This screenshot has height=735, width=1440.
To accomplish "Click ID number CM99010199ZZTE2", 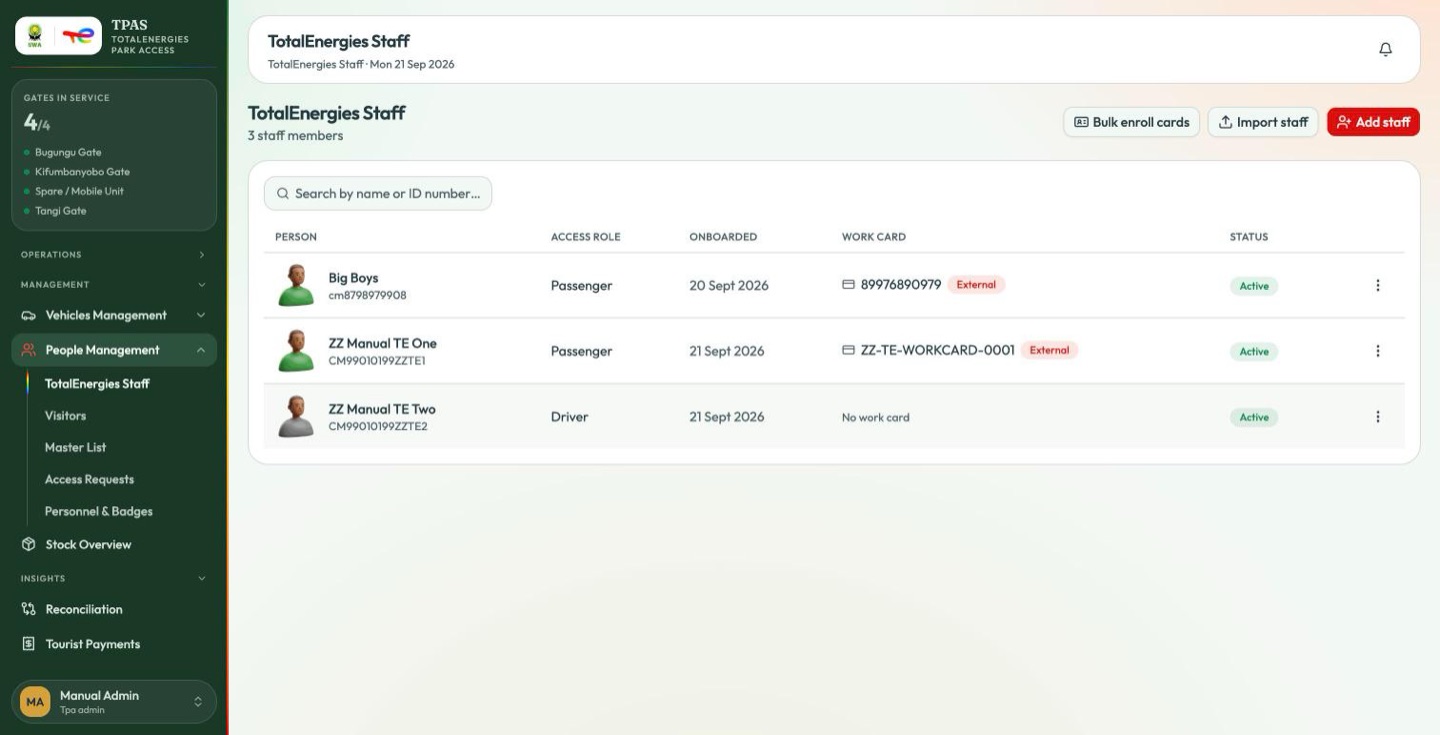I will pyautogui.click(x=378, y=427).
